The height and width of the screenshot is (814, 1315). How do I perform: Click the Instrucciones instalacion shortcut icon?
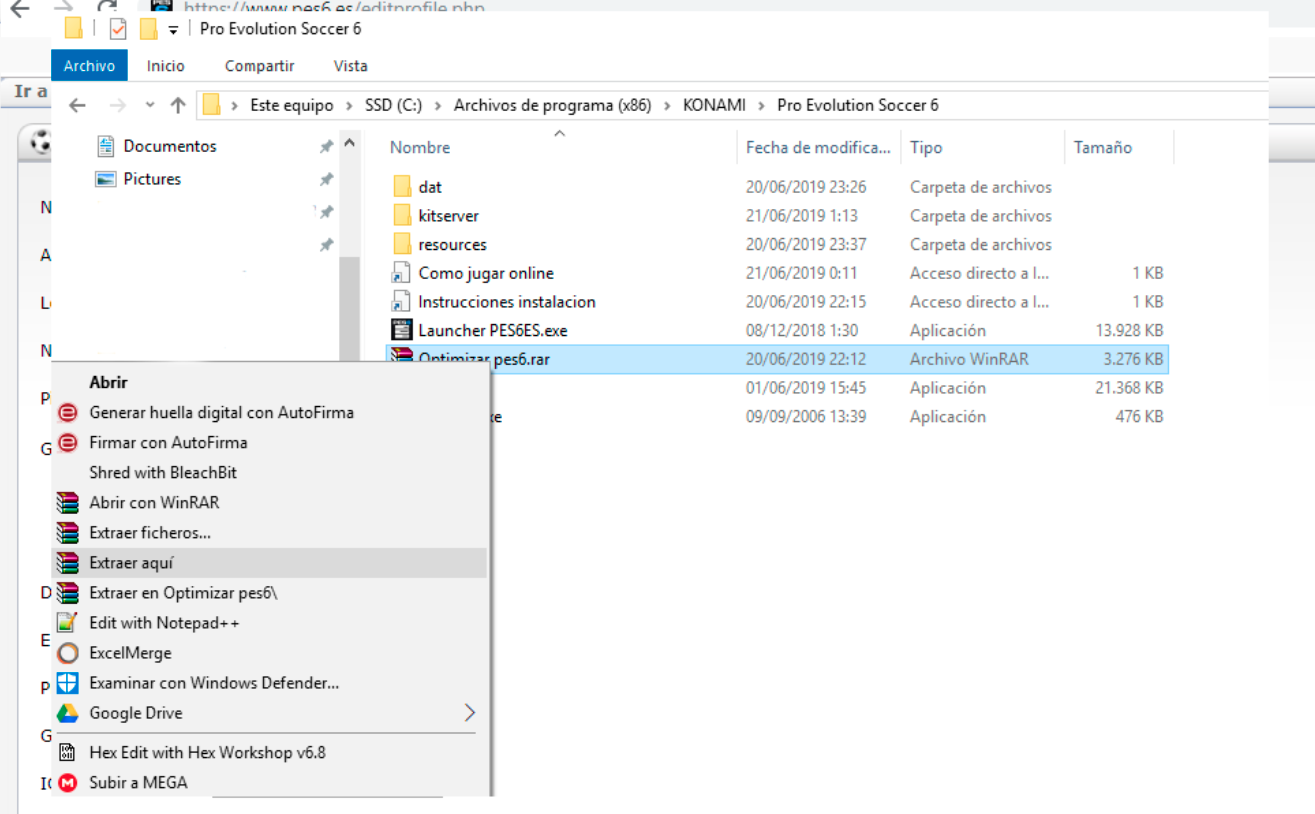pos(401,302)
